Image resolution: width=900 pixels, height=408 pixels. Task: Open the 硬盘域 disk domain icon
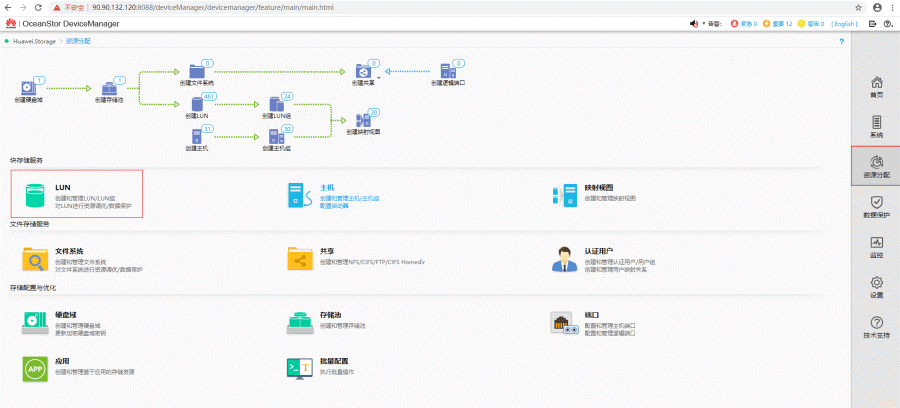click(35, 322)
